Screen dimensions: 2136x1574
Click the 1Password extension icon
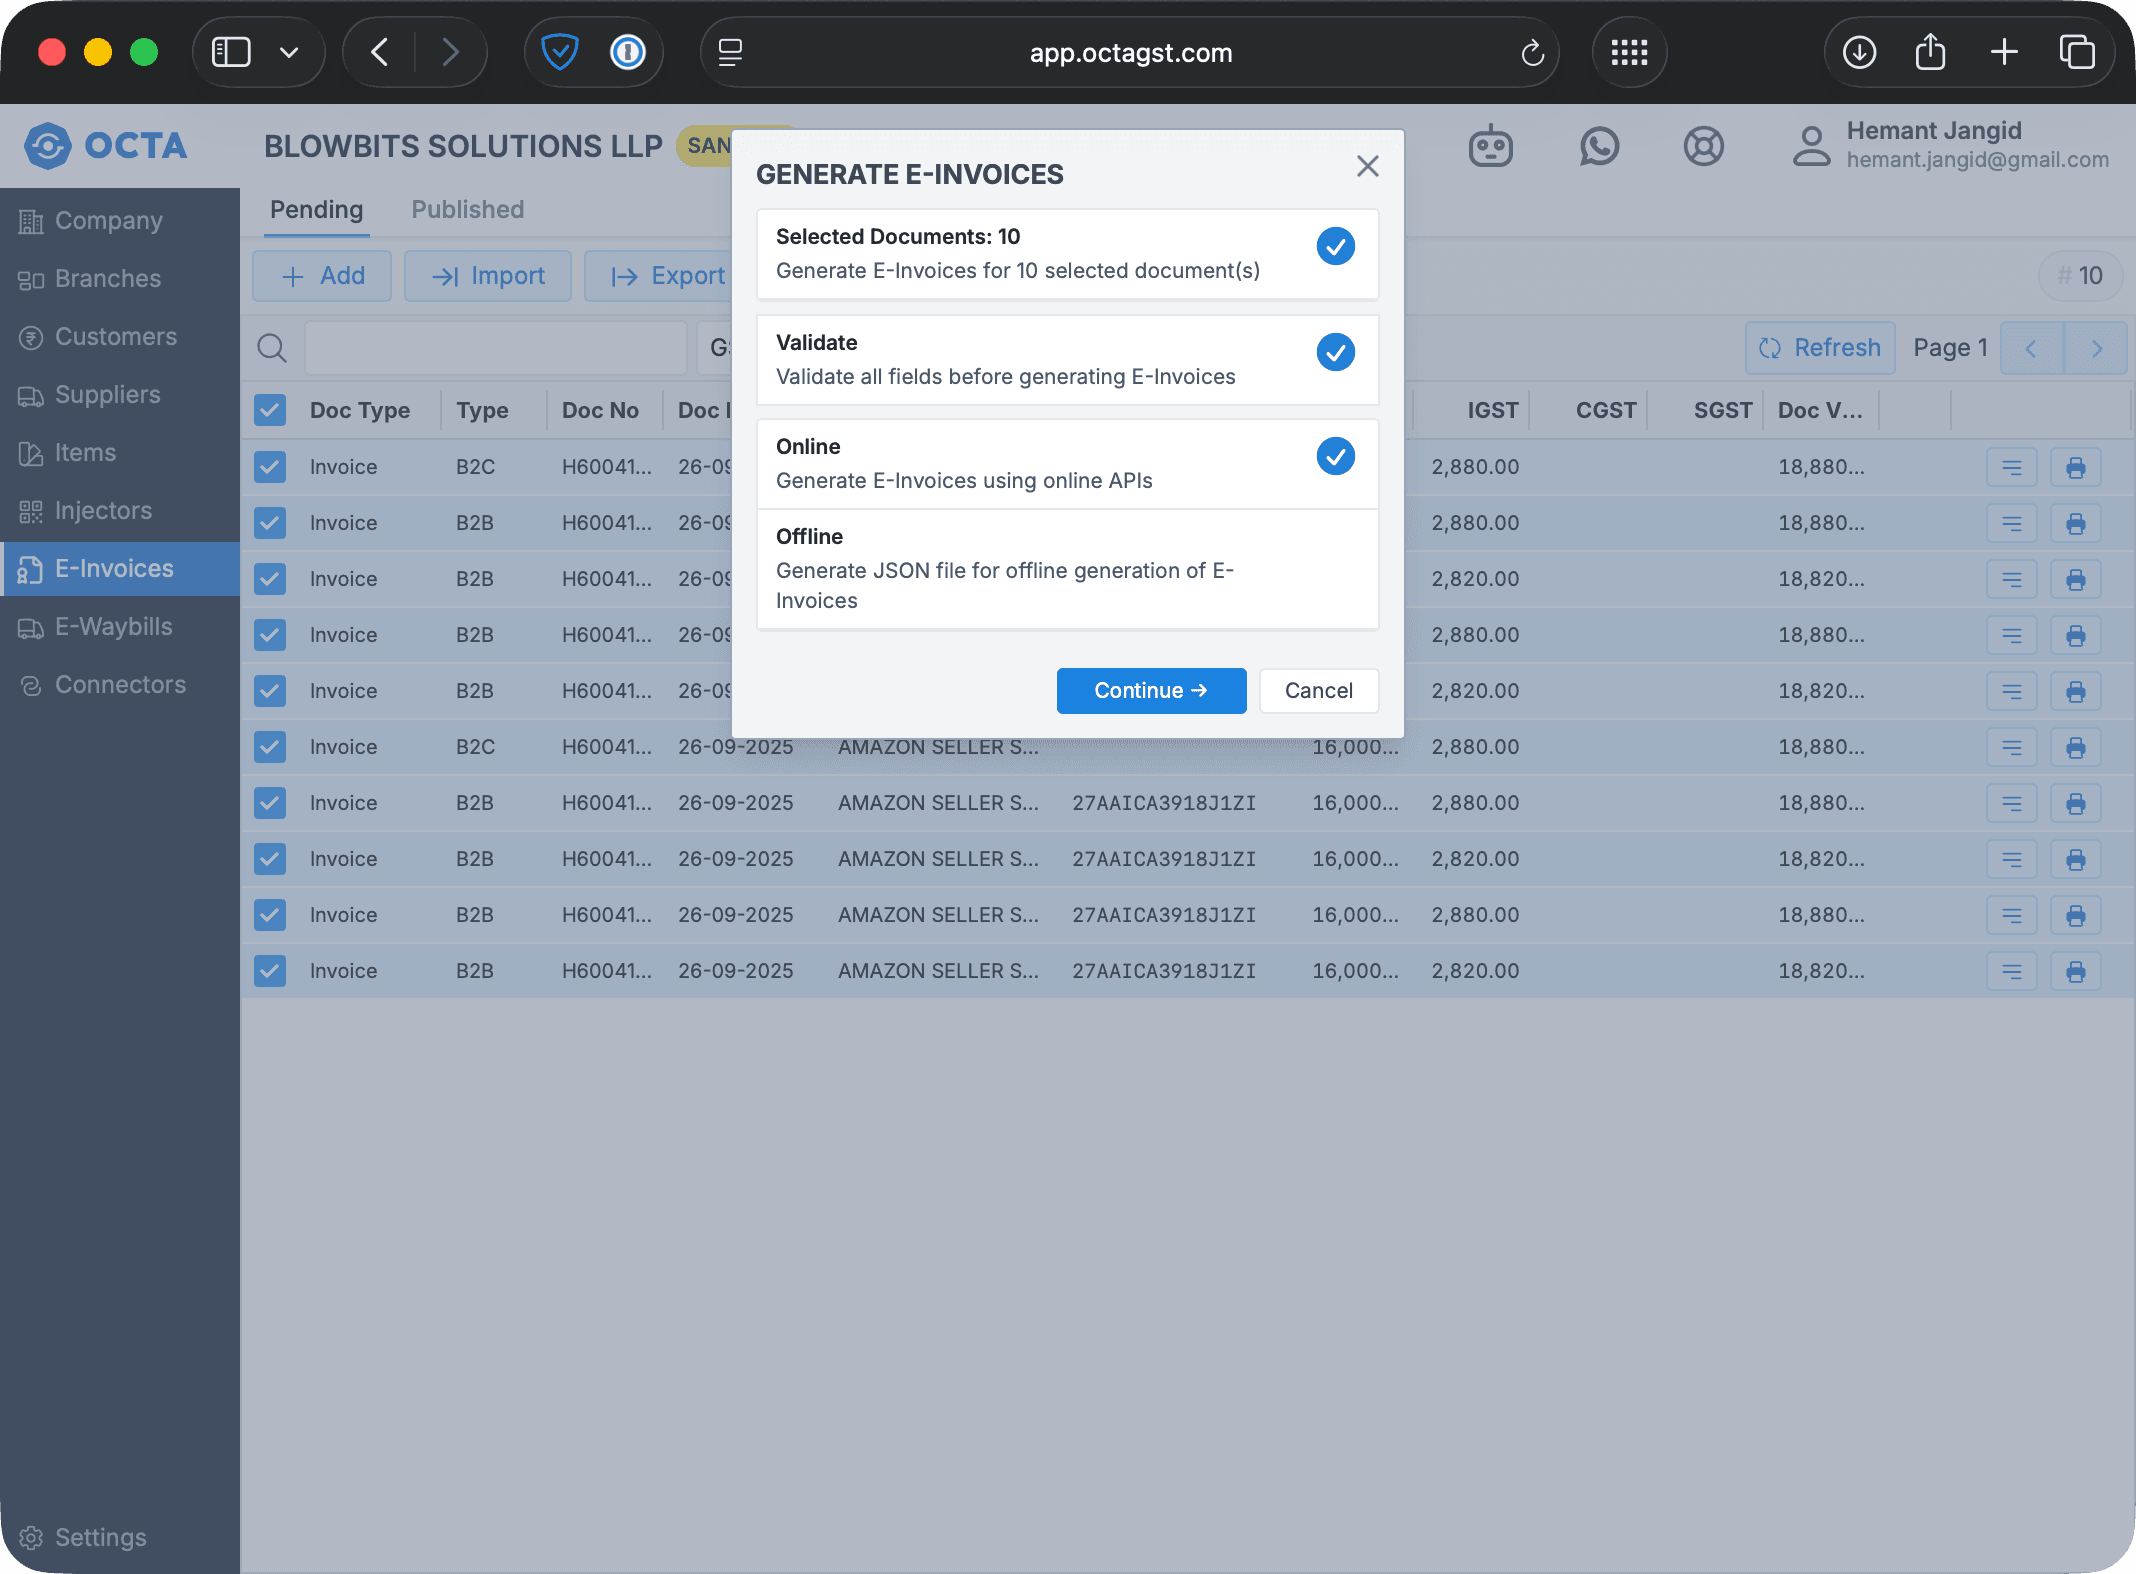(x=628, y=52)
